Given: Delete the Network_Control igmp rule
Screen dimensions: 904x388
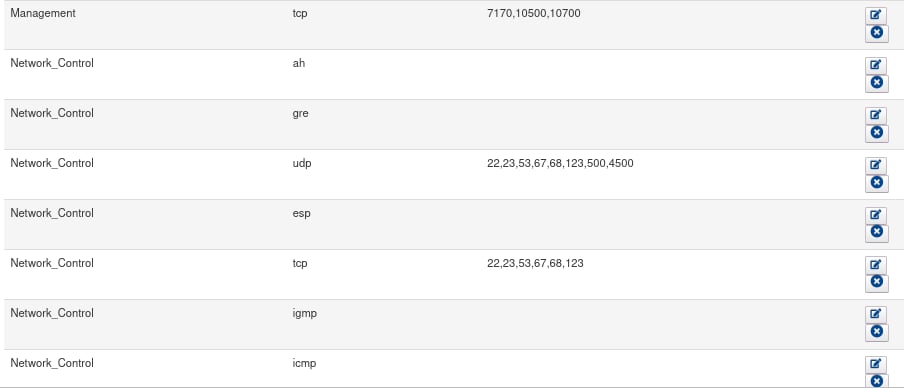Looking at the screenshot, I should 876,333.
